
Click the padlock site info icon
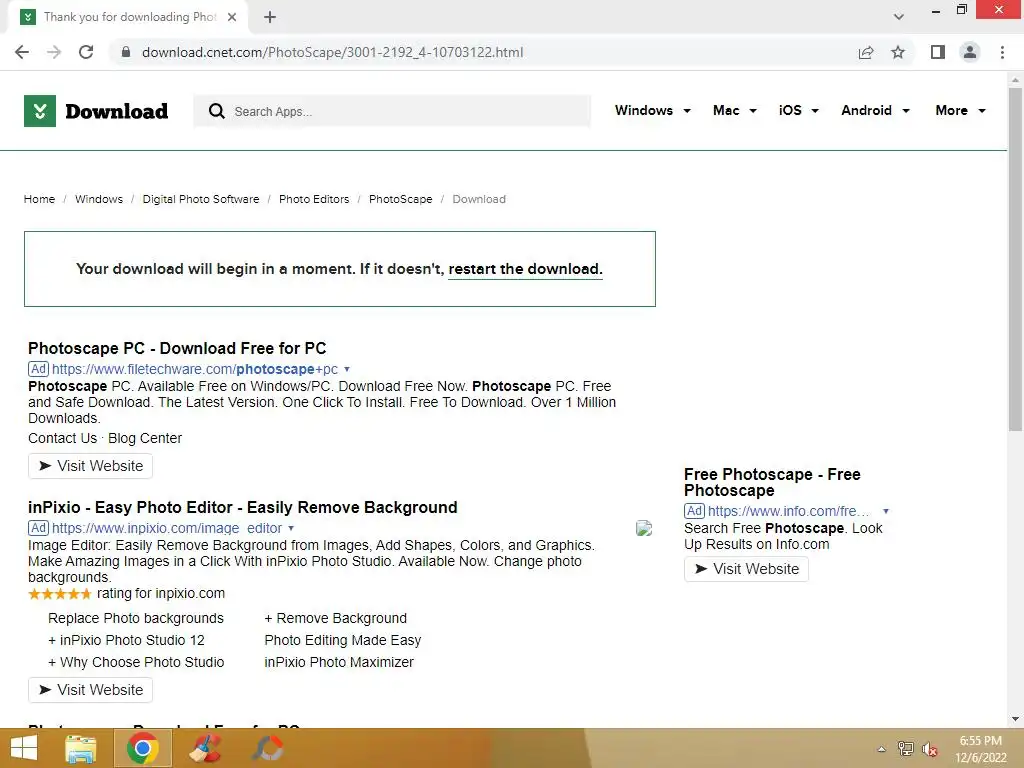pos(125,52)
